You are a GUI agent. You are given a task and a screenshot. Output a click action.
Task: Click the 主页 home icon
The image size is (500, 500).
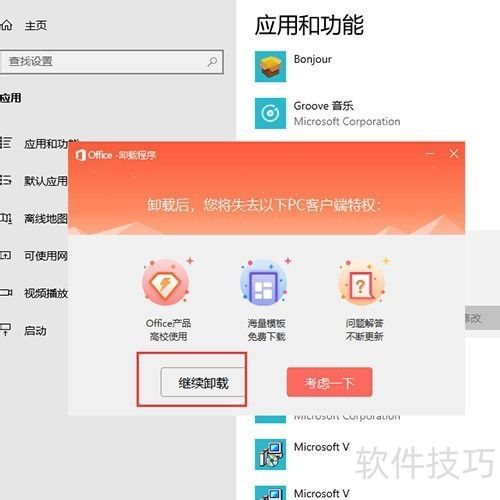6,25
